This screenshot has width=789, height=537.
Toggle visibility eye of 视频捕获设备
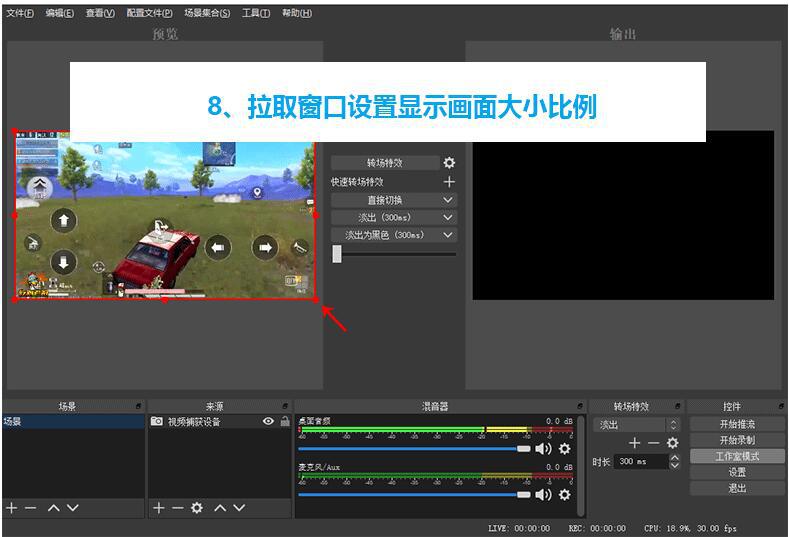click(x=268, y=421)
